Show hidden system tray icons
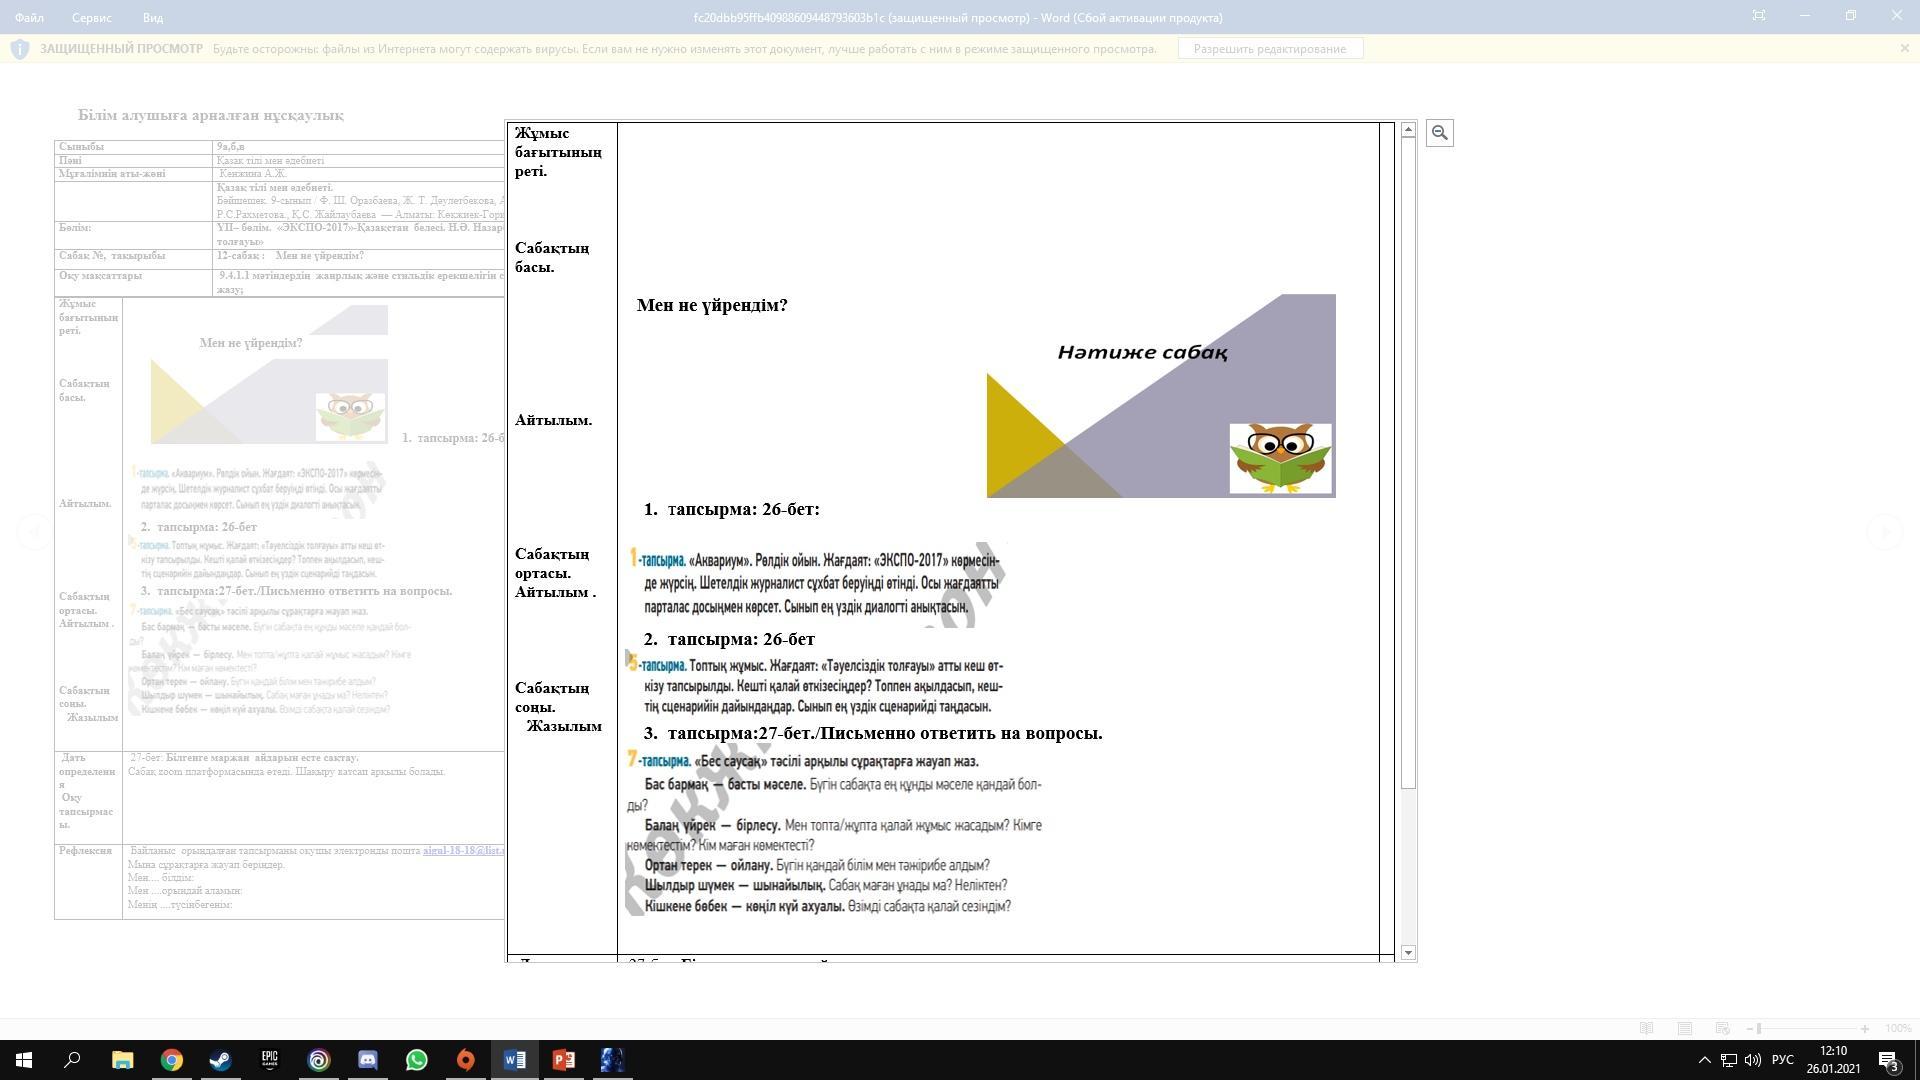The height and width of the screenshot is (1080, 1920). [1705, 1060]
